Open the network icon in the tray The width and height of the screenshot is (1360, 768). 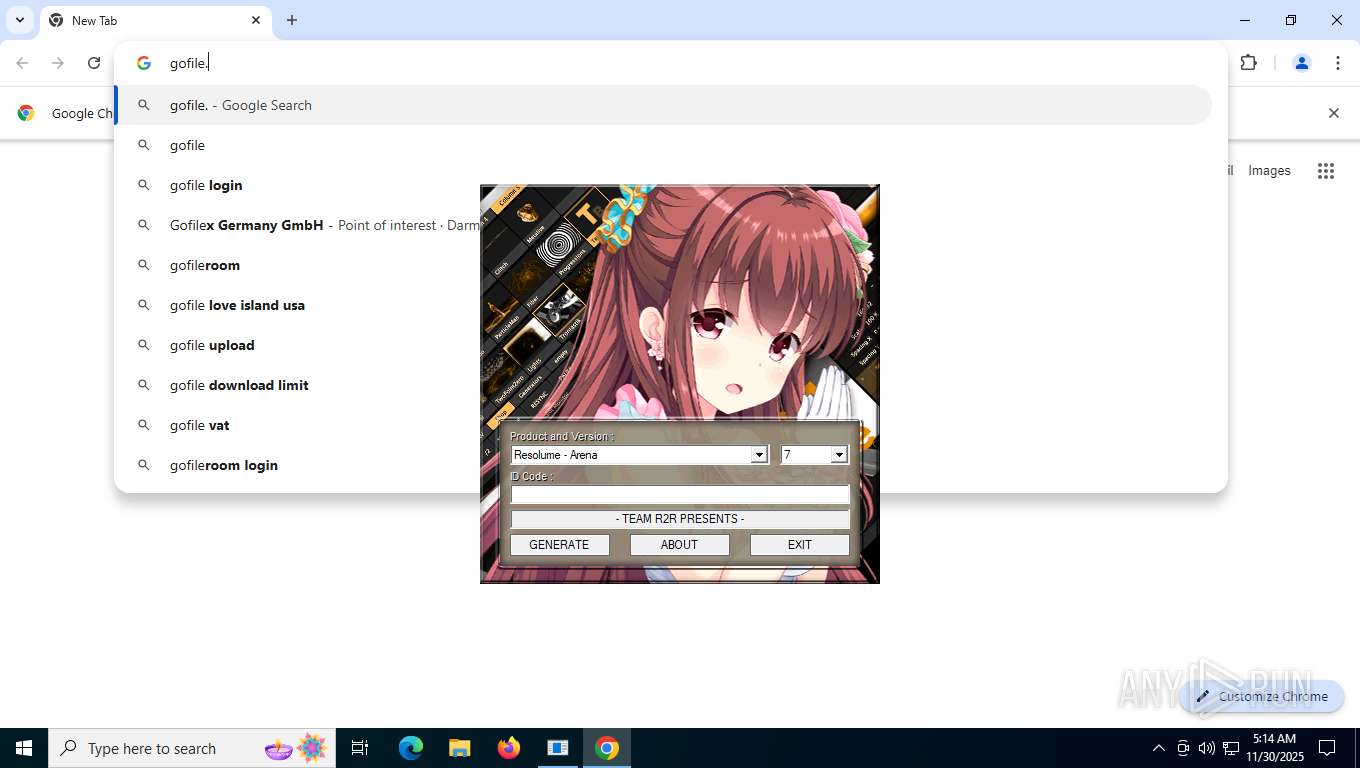point(1231,748)
